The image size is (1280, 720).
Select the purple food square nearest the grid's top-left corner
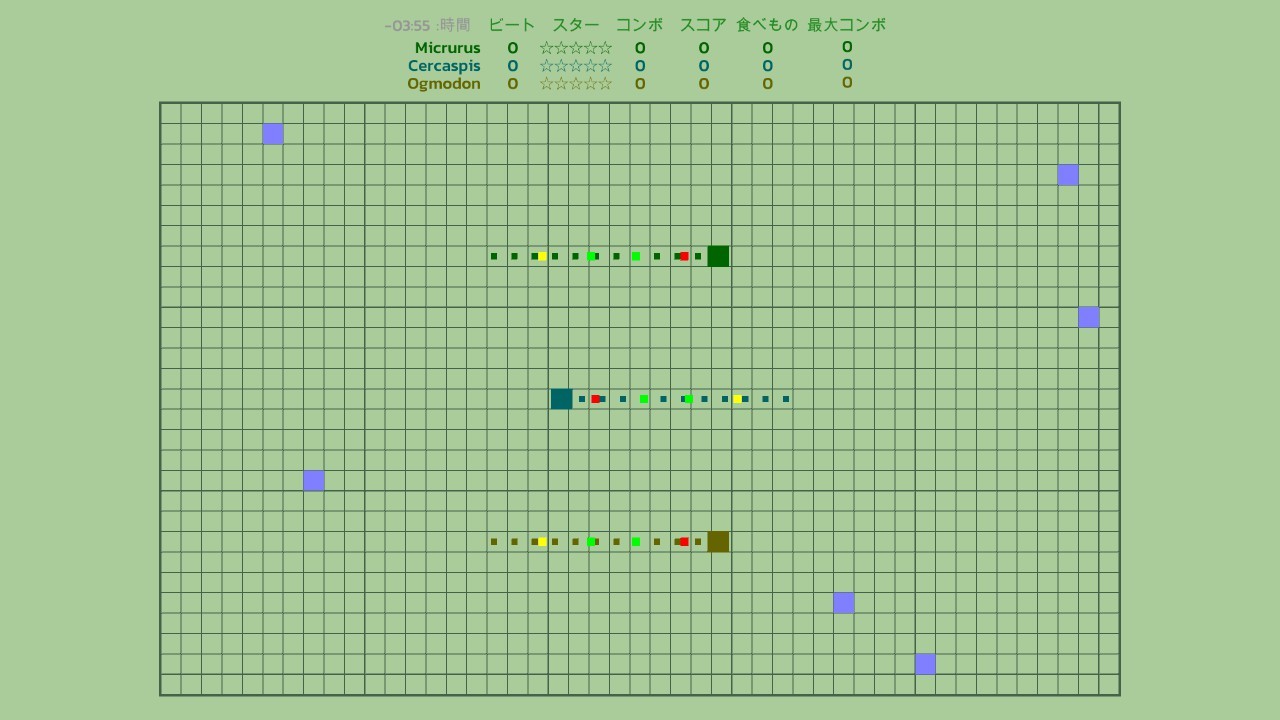[273, 134]
